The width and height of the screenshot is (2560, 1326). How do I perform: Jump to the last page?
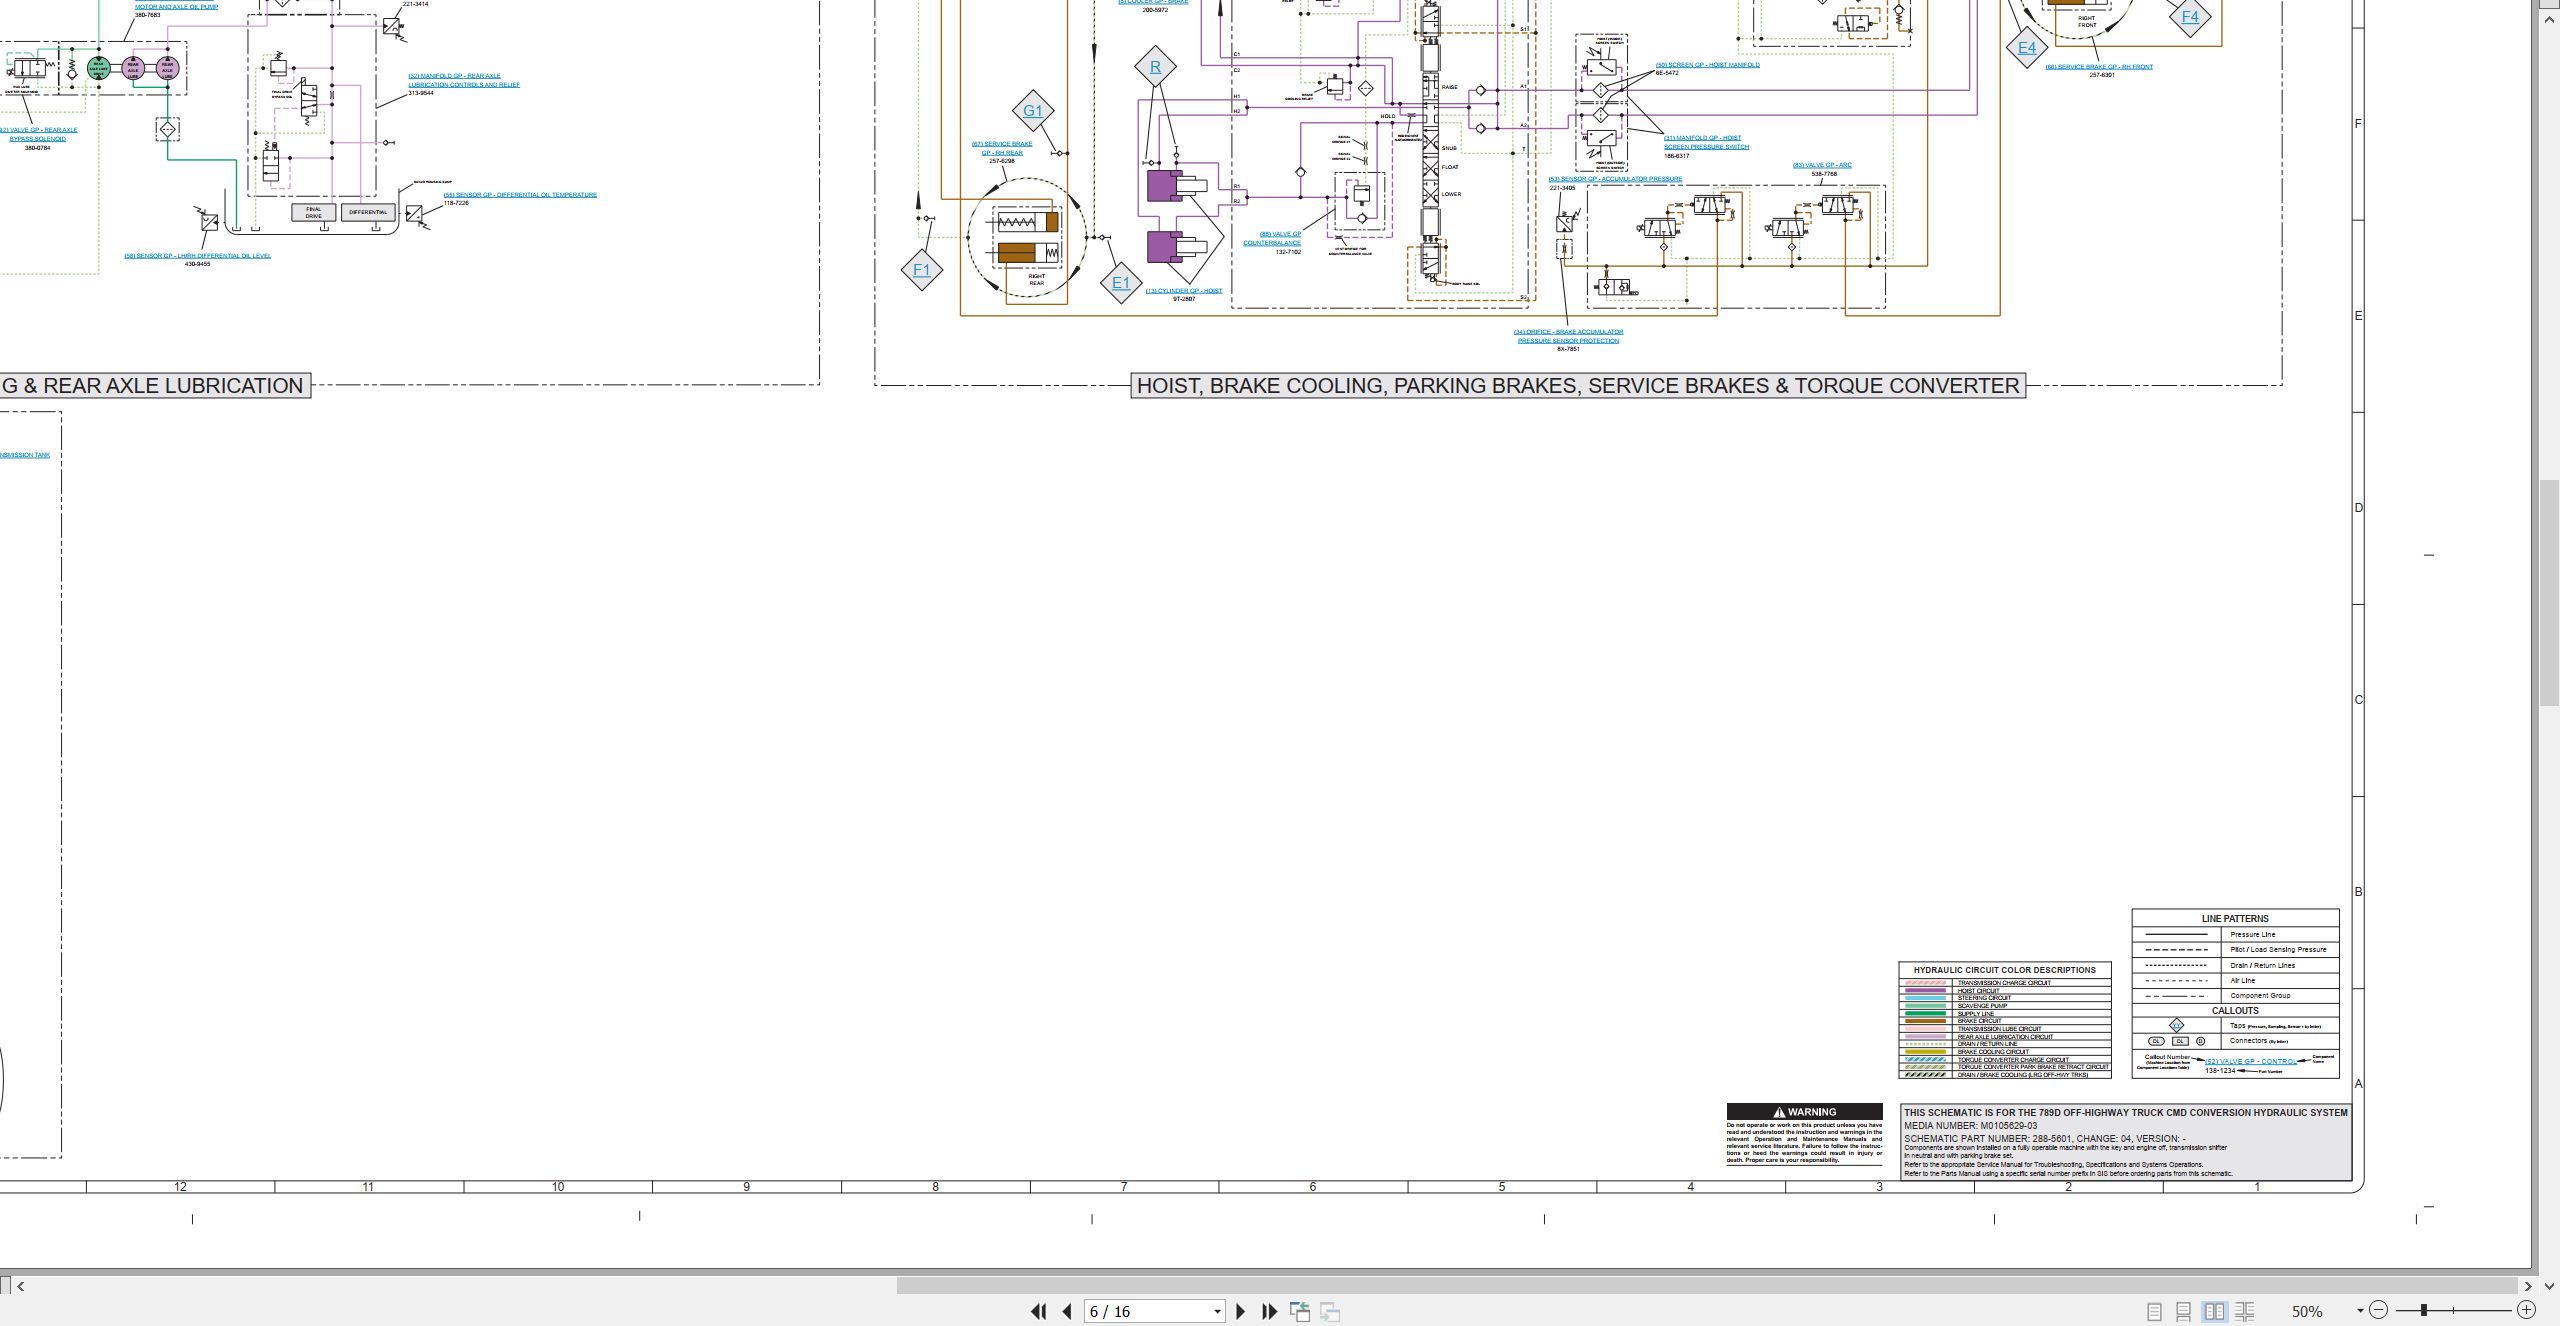point(1270,1311)
